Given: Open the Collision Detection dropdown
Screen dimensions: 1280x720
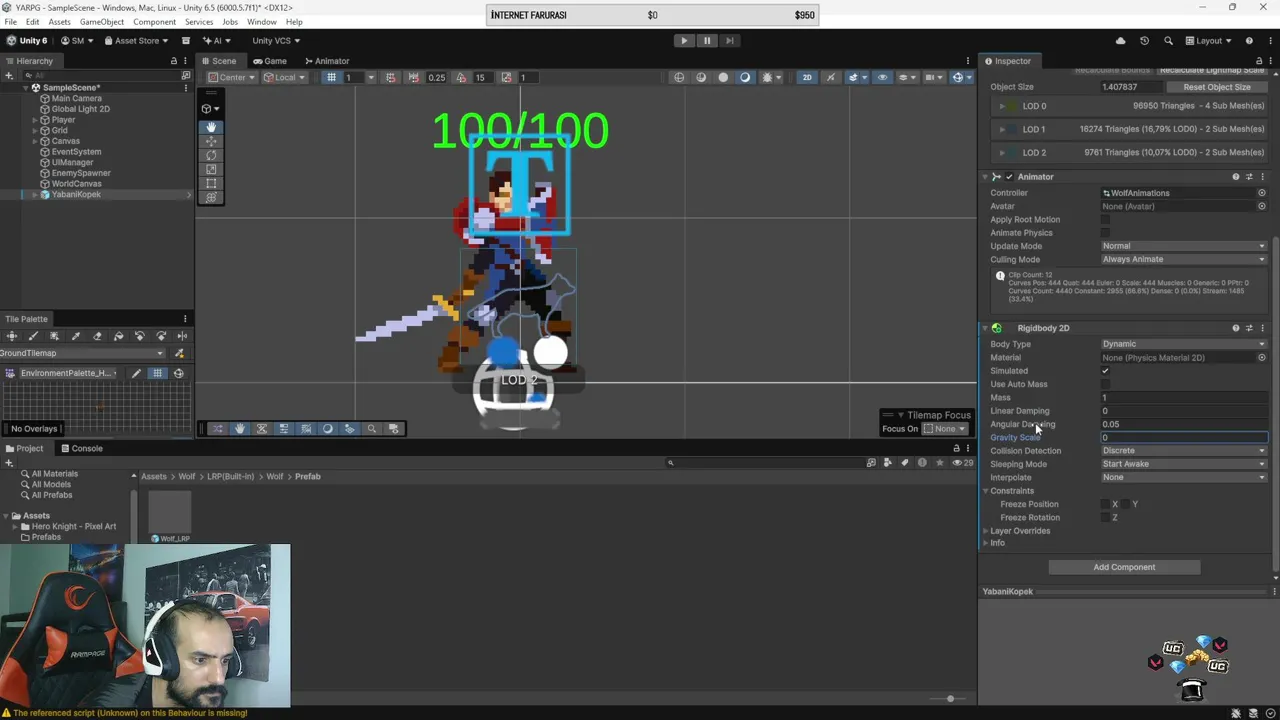Looking at the screenshot, I should pos(1184,451).
